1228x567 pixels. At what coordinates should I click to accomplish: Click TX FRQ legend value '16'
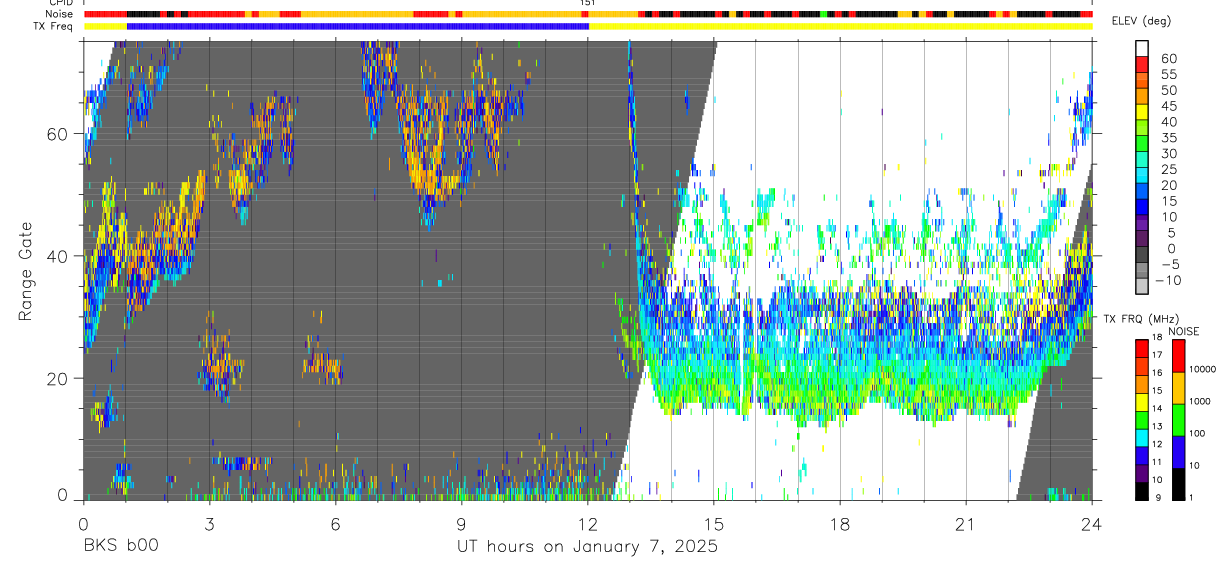click(x=1157, y=373)
